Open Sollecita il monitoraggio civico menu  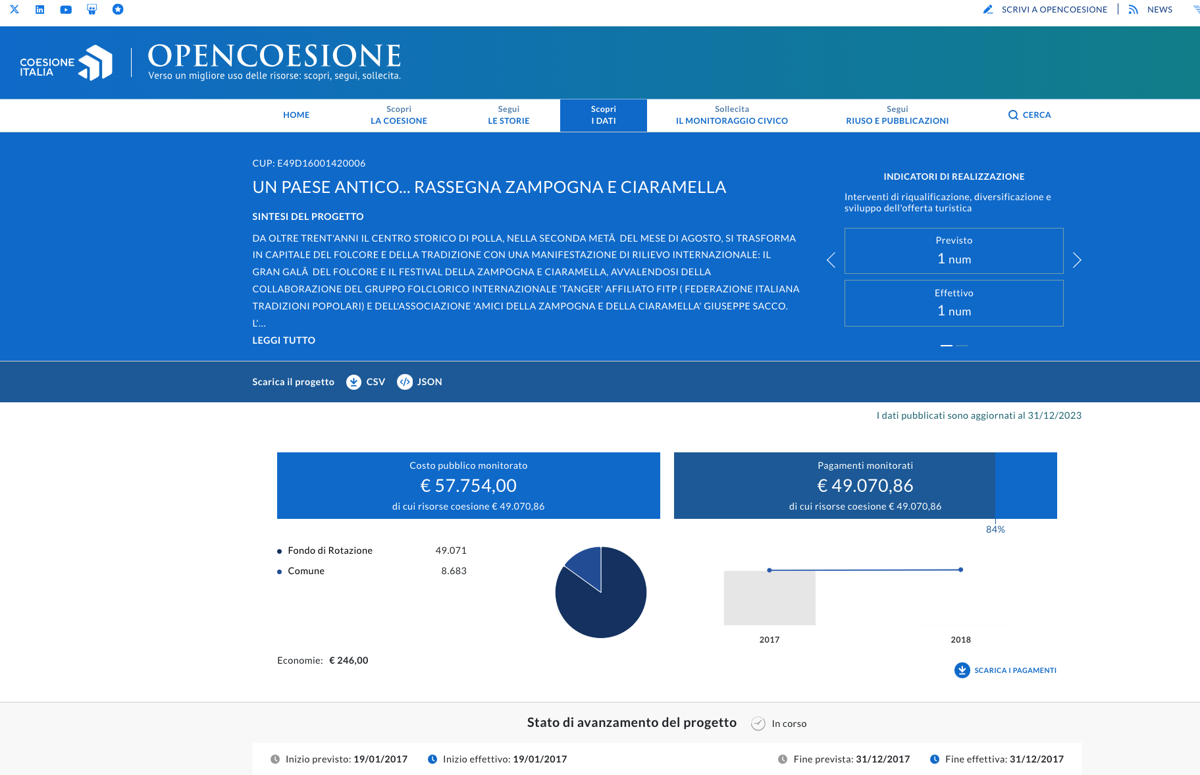(731, 115)
